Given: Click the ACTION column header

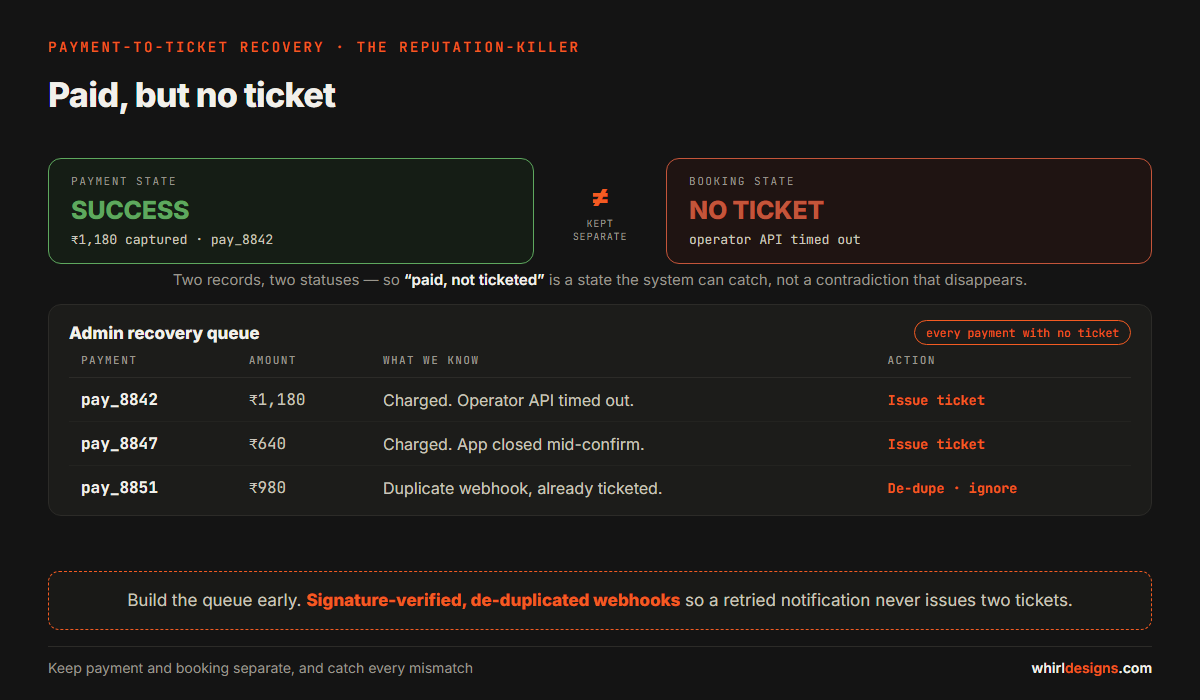Looking at the screenshot, I should (x=911, y=360).
